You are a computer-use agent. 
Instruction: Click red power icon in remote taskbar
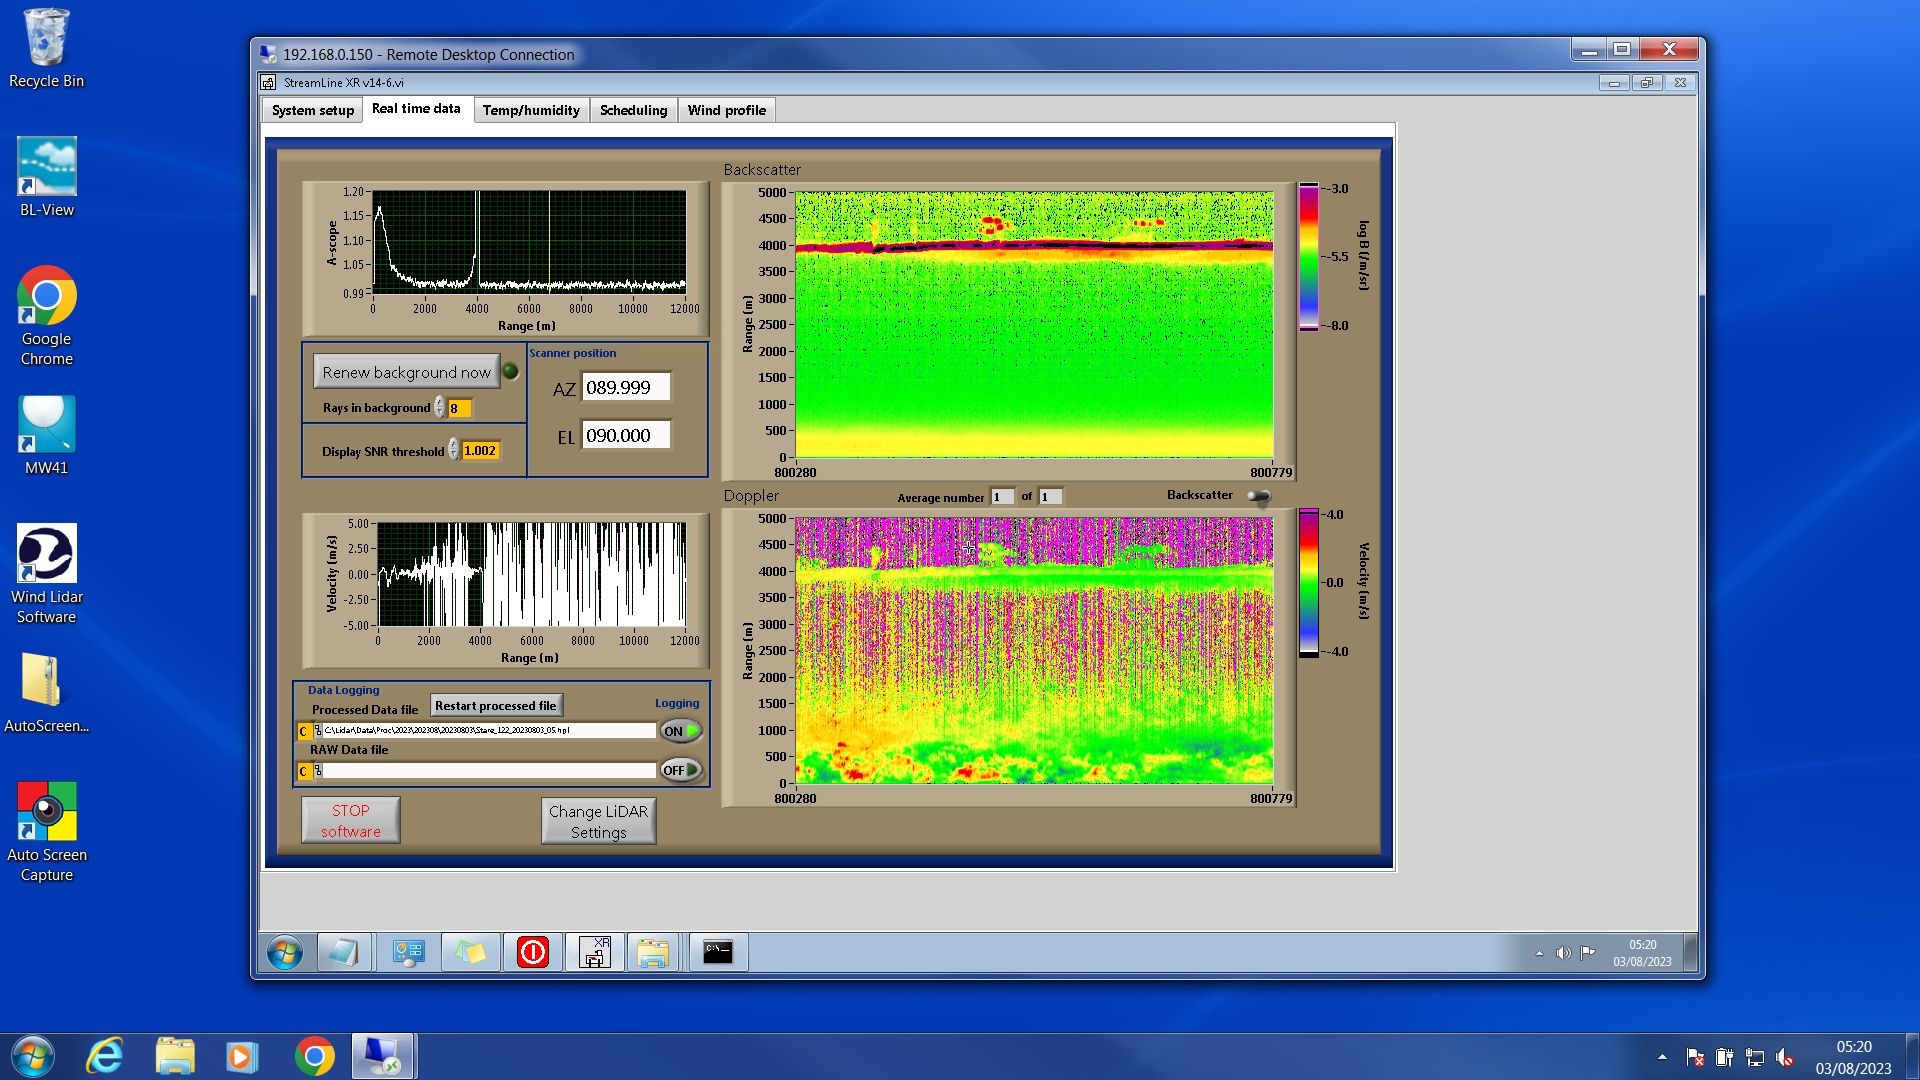tap(533, 952)
